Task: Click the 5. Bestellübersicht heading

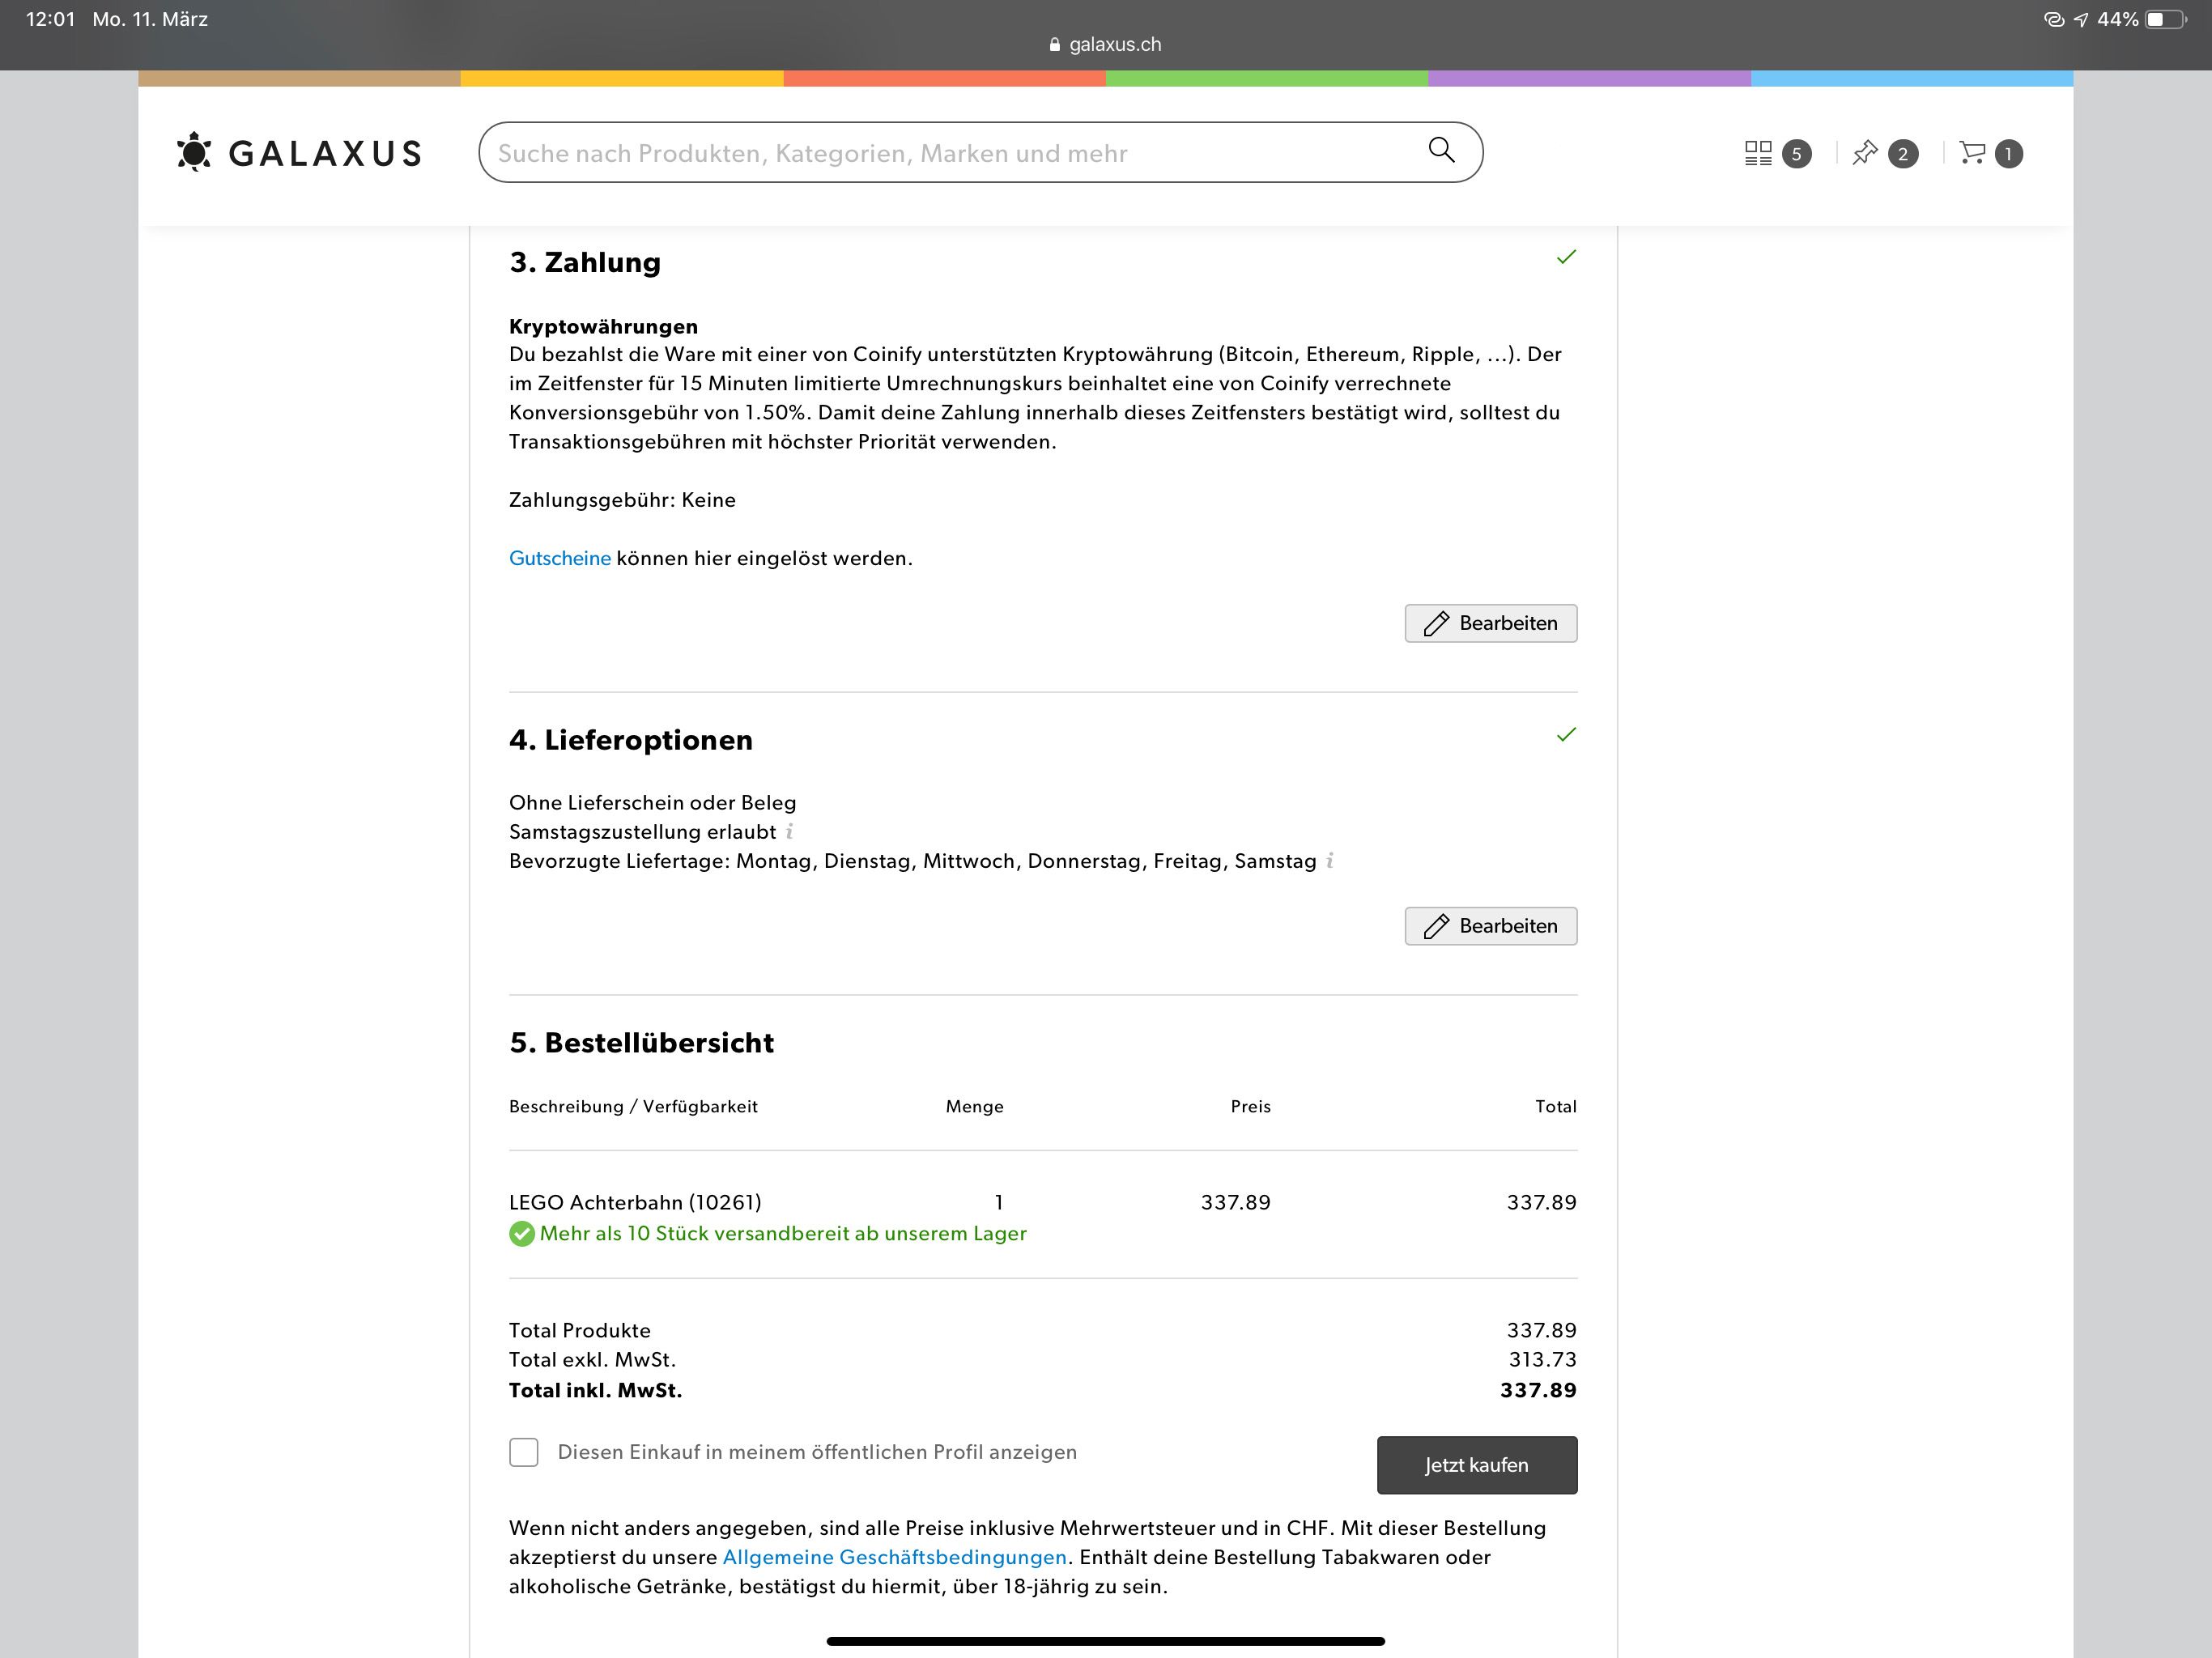Action: (x=641, y=1043)
